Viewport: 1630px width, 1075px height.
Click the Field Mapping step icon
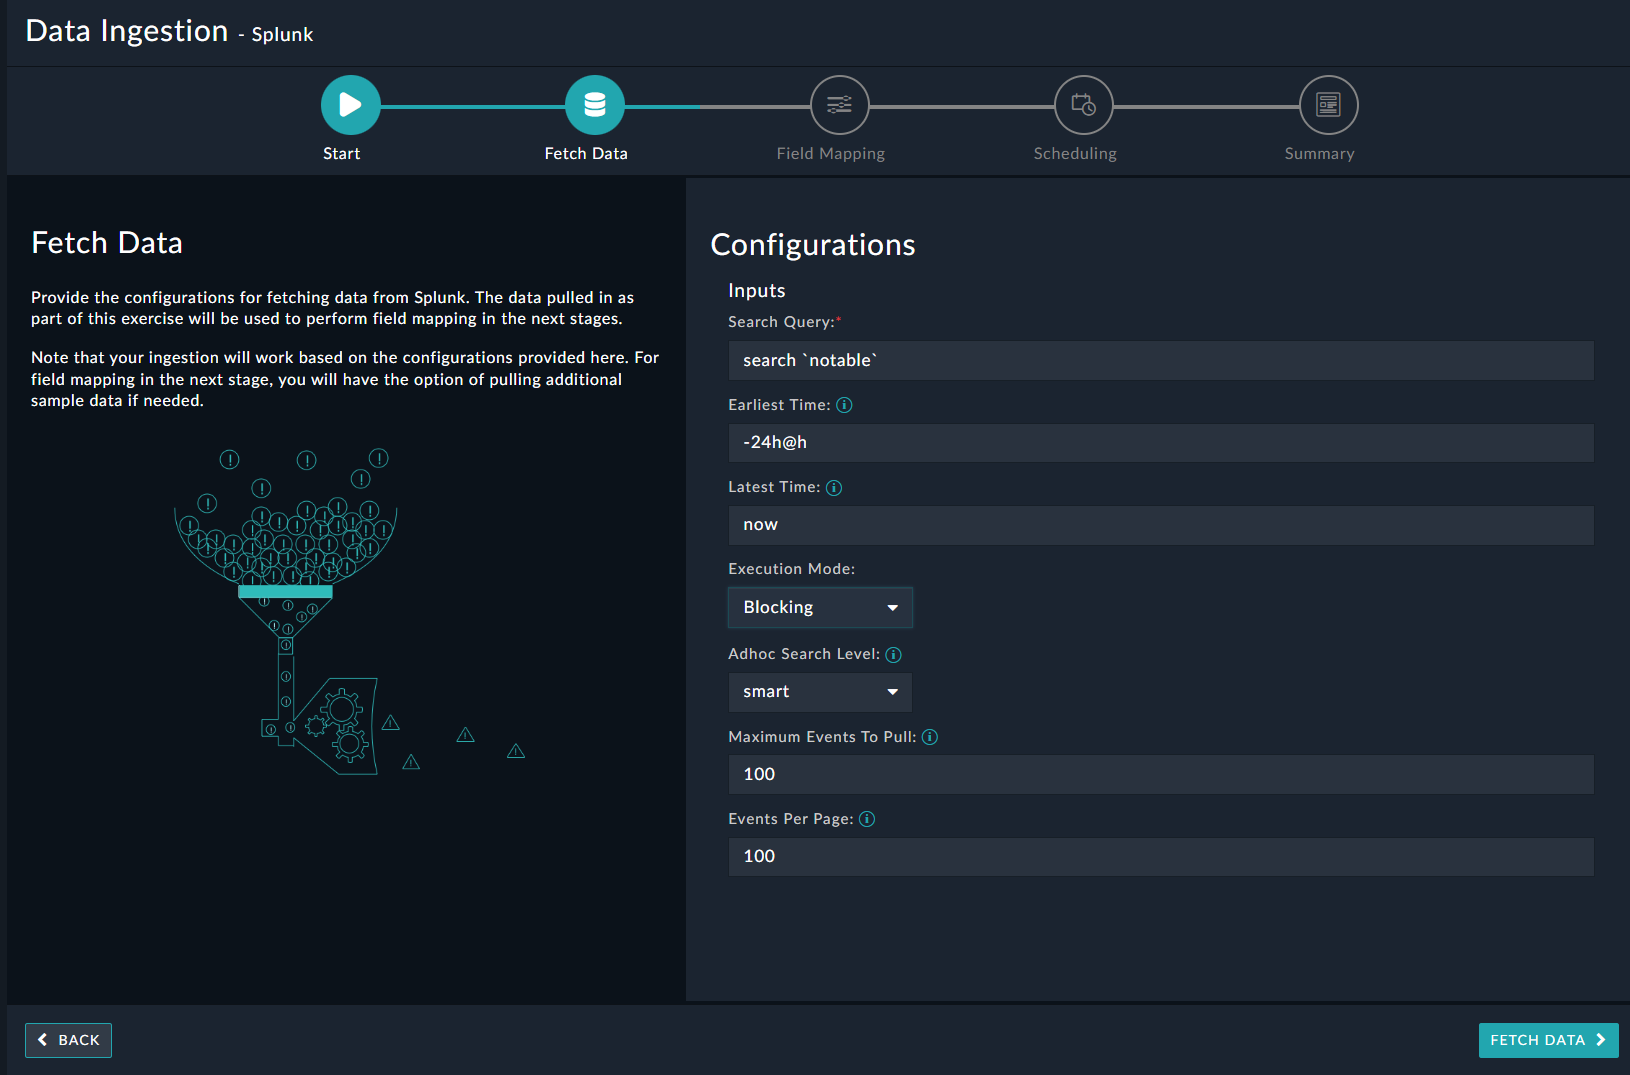click(839, 105)
